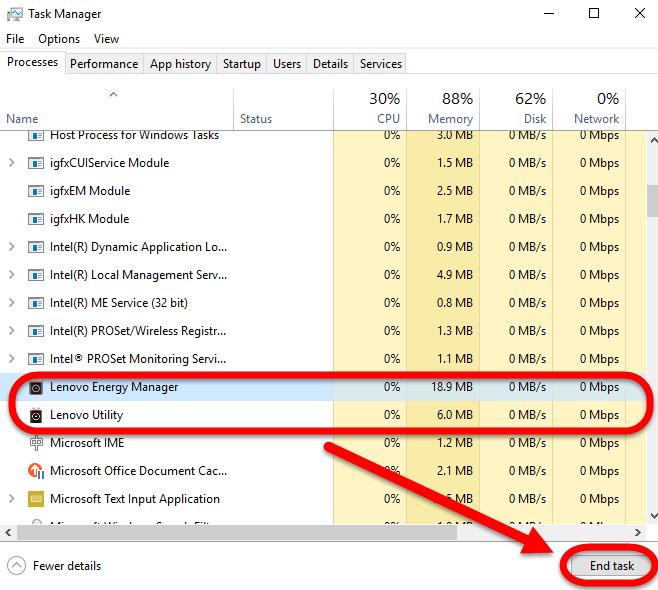The height and width of the screenshot is (590, 658).
Task: Click the 18.9 MB memory value
Action: tap(452, 387)
